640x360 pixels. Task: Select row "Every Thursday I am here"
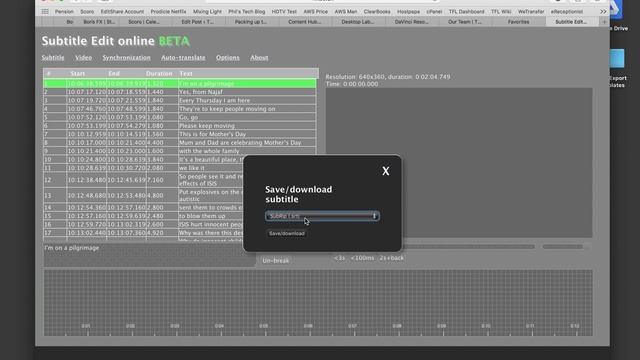click(180, 100)
